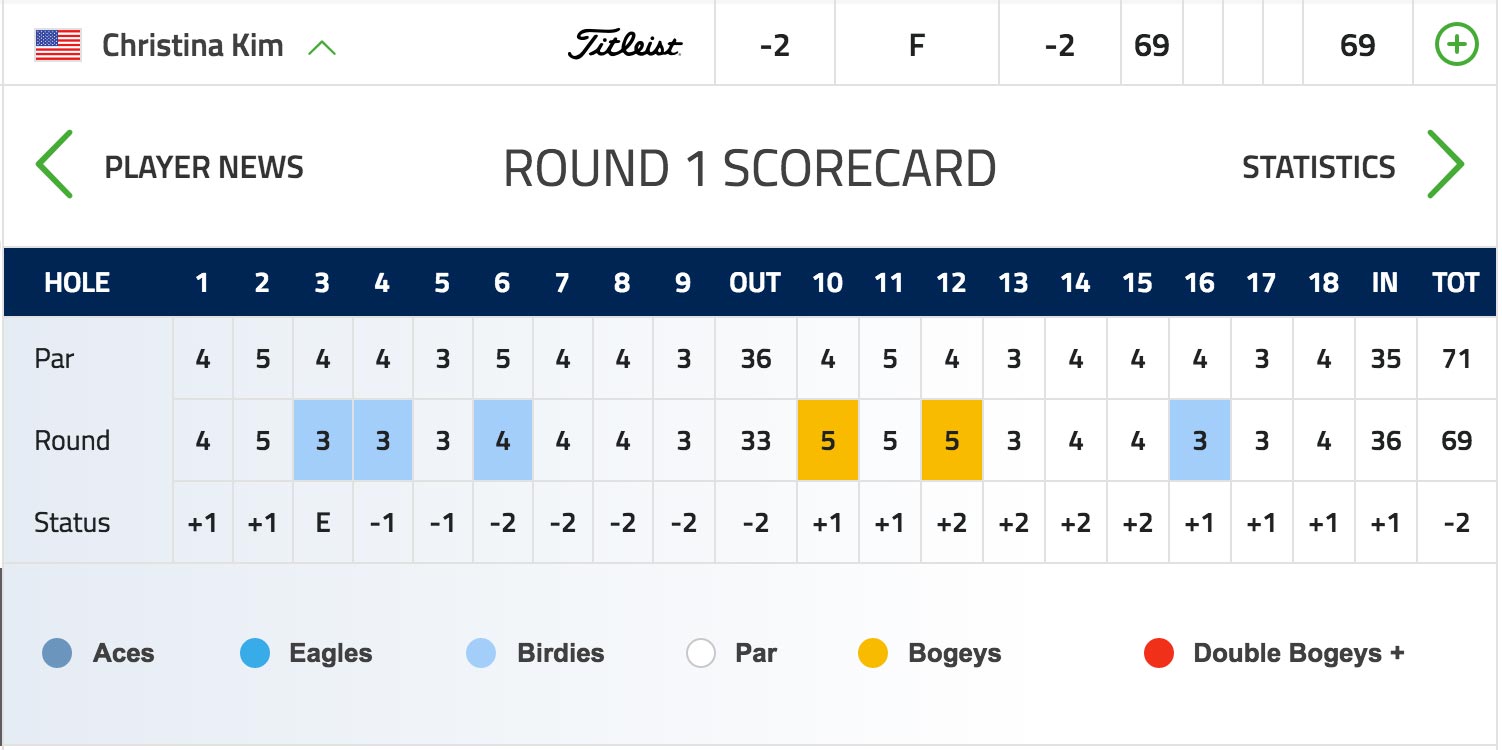
Task: Click hole 16 birdie score cell
Action: [1200, 440]
